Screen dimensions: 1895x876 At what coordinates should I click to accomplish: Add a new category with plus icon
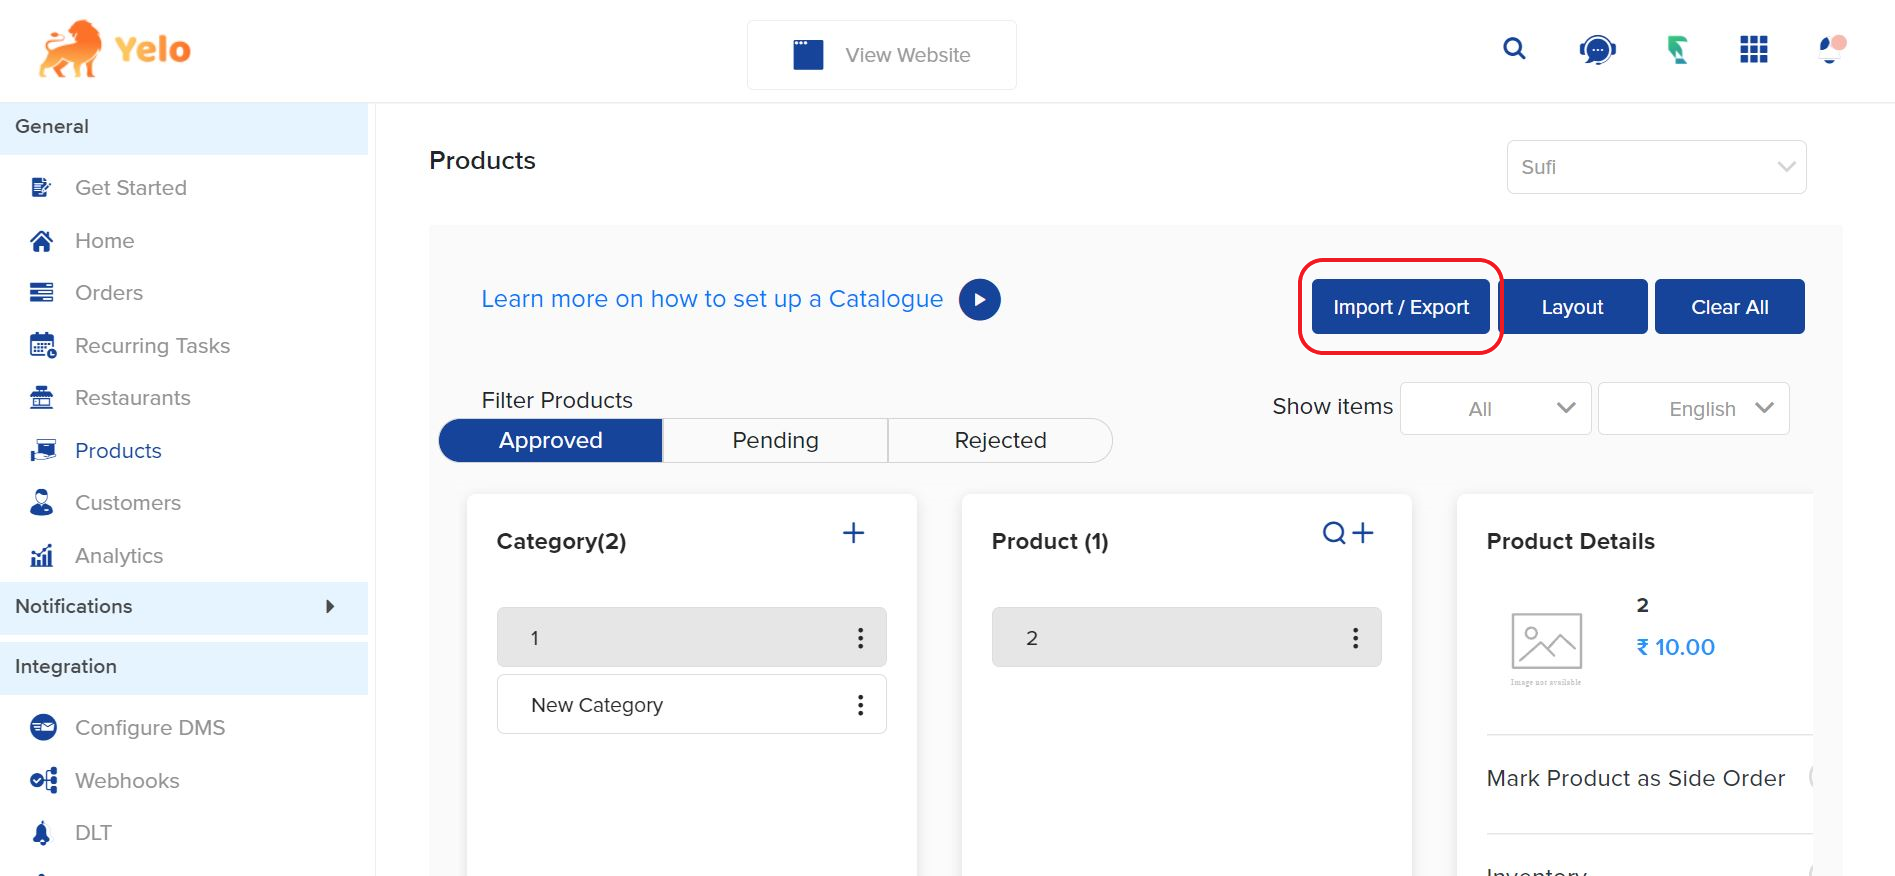(853, 533)
